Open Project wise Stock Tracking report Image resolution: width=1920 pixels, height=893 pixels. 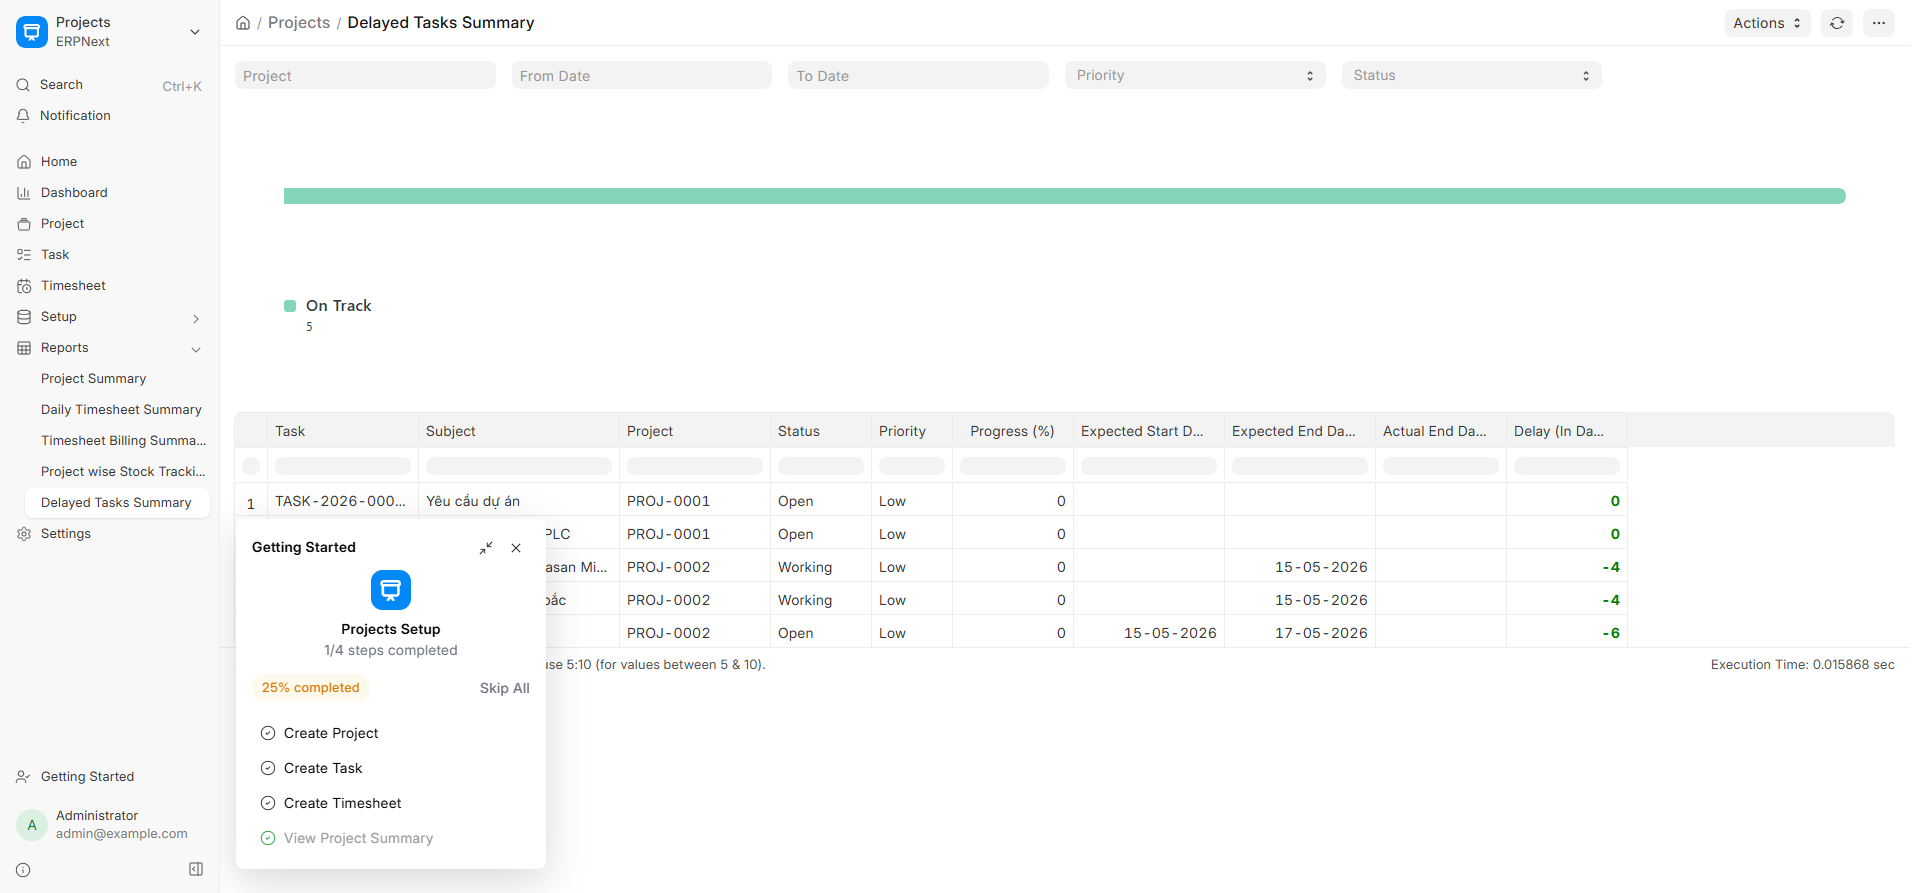tap(123, 472)
